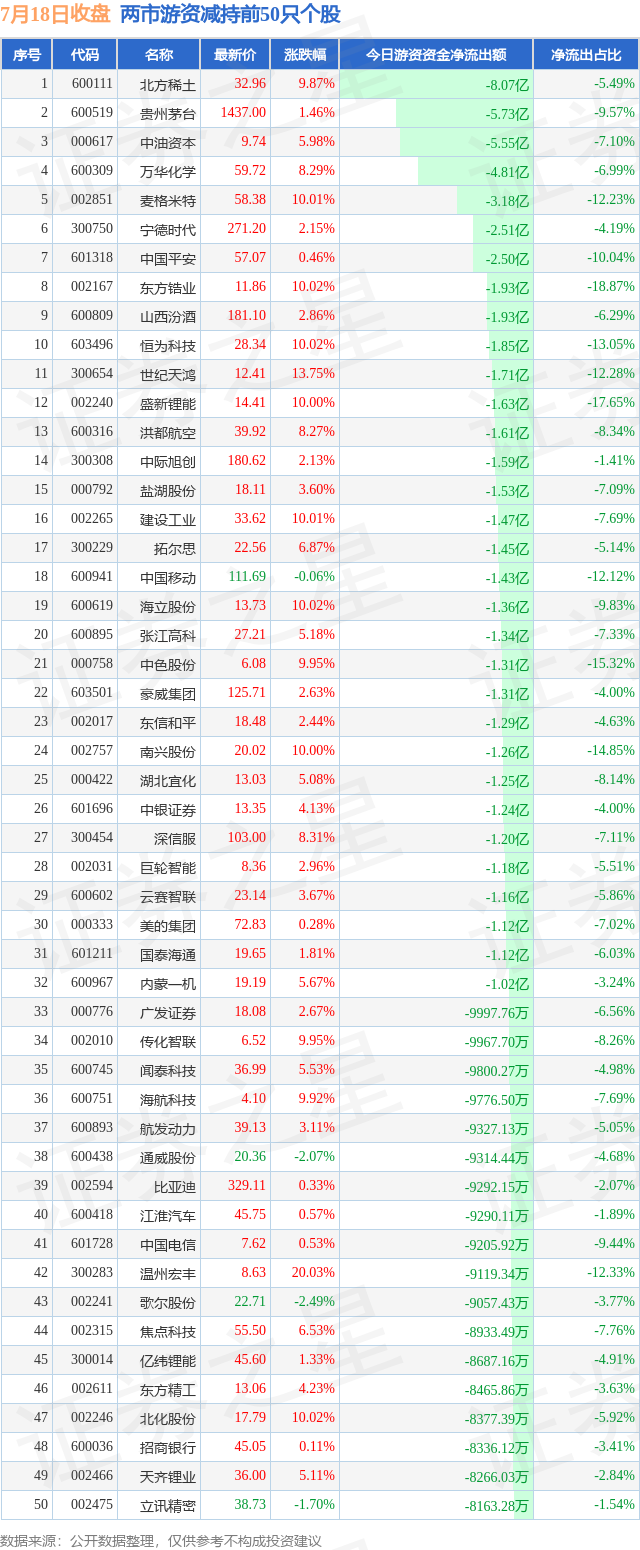This screenshot has height=1550, width=640.
Task: Click latest price 6.08 for 中色股份
Action: click(252, 664)
